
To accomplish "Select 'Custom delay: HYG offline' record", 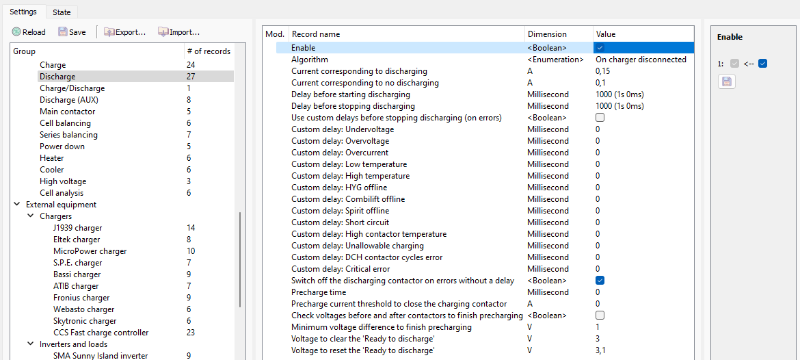I will pyautogui.click(x=339, y=187).
